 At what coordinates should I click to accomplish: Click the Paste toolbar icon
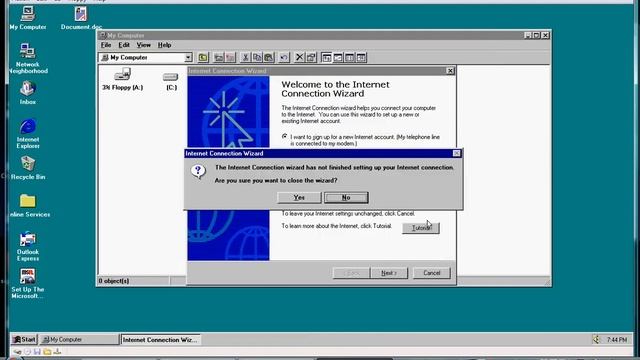[268, 58]
